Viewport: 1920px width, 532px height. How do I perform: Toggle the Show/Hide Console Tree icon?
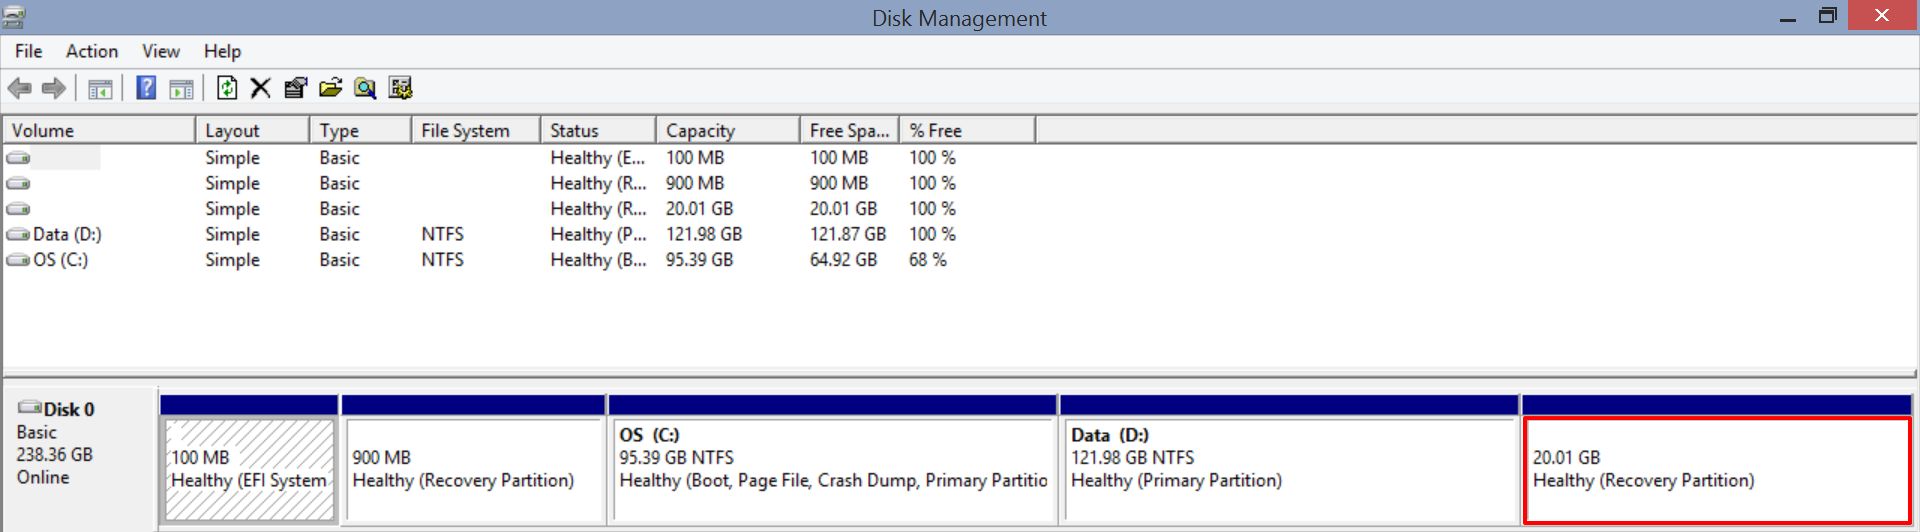100,89
